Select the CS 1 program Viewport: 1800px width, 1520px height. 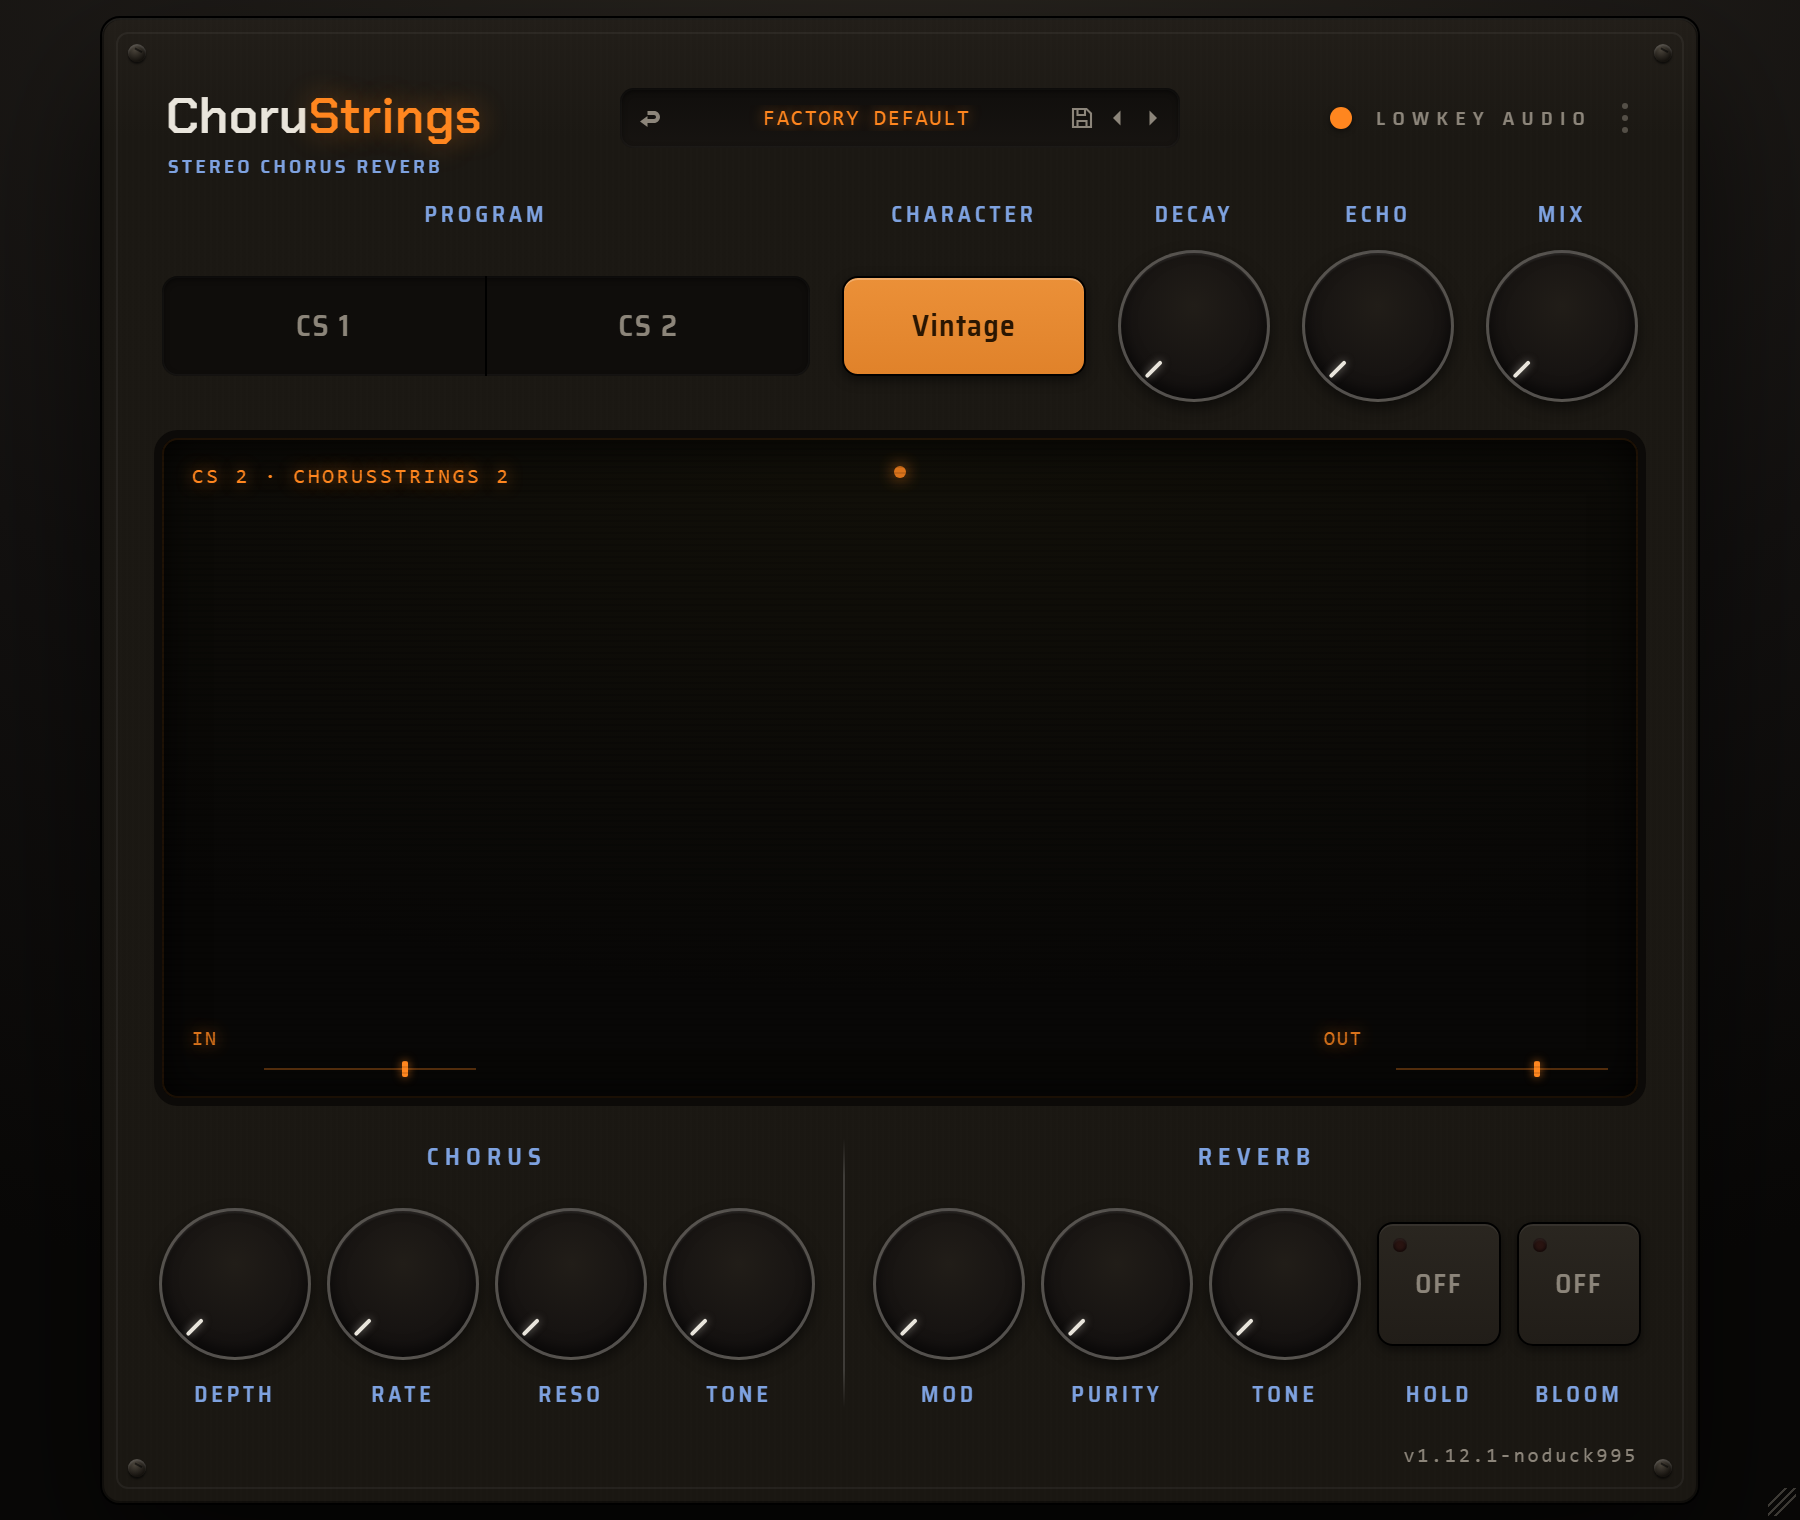pyautogui.click(x=324, y=326)
